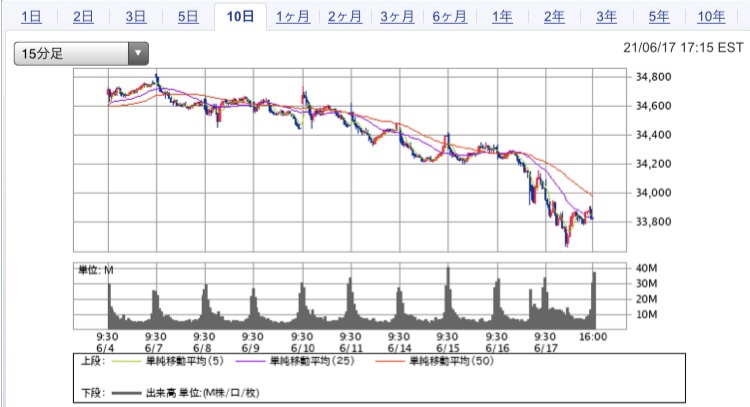Click the last volume bar at 16:00
The width and height of the screenshot is (750, 407).
(x=594, y=300)
